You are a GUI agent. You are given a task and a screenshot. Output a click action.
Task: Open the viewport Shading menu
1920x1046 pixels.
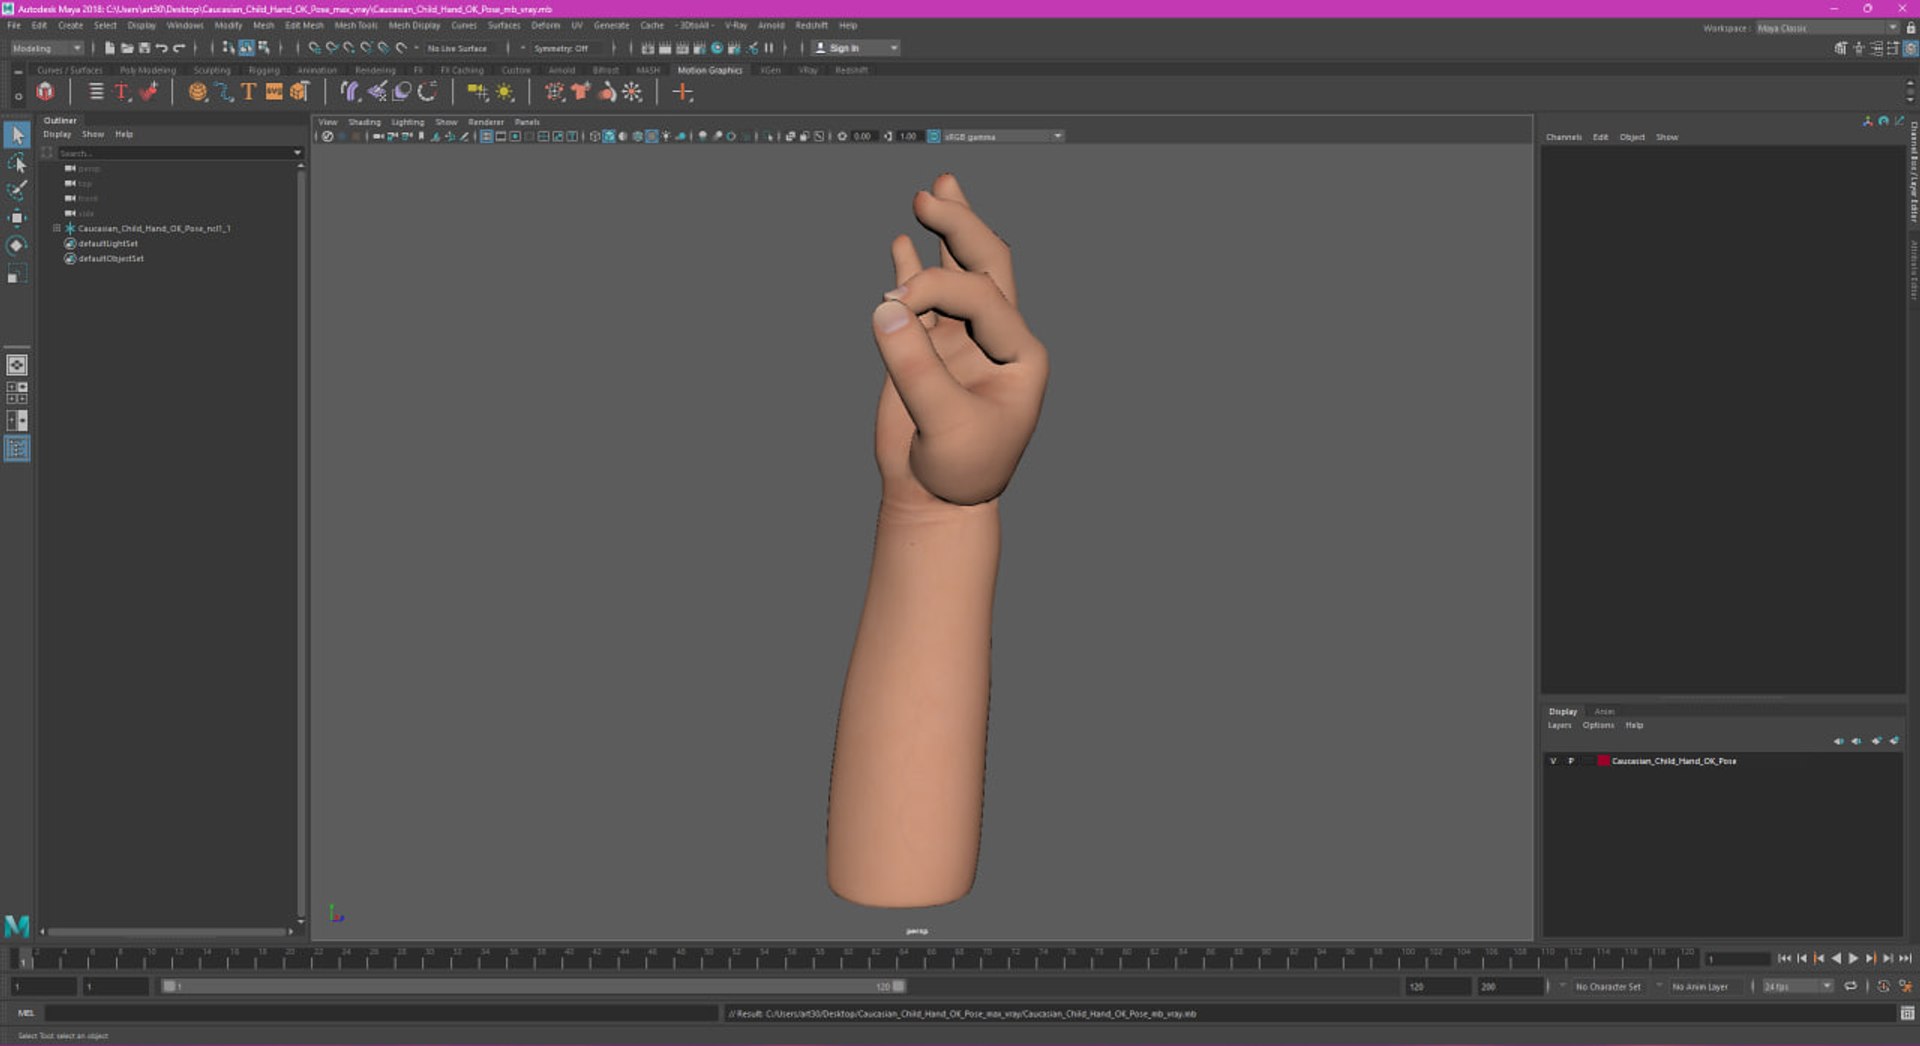[364, 122]
